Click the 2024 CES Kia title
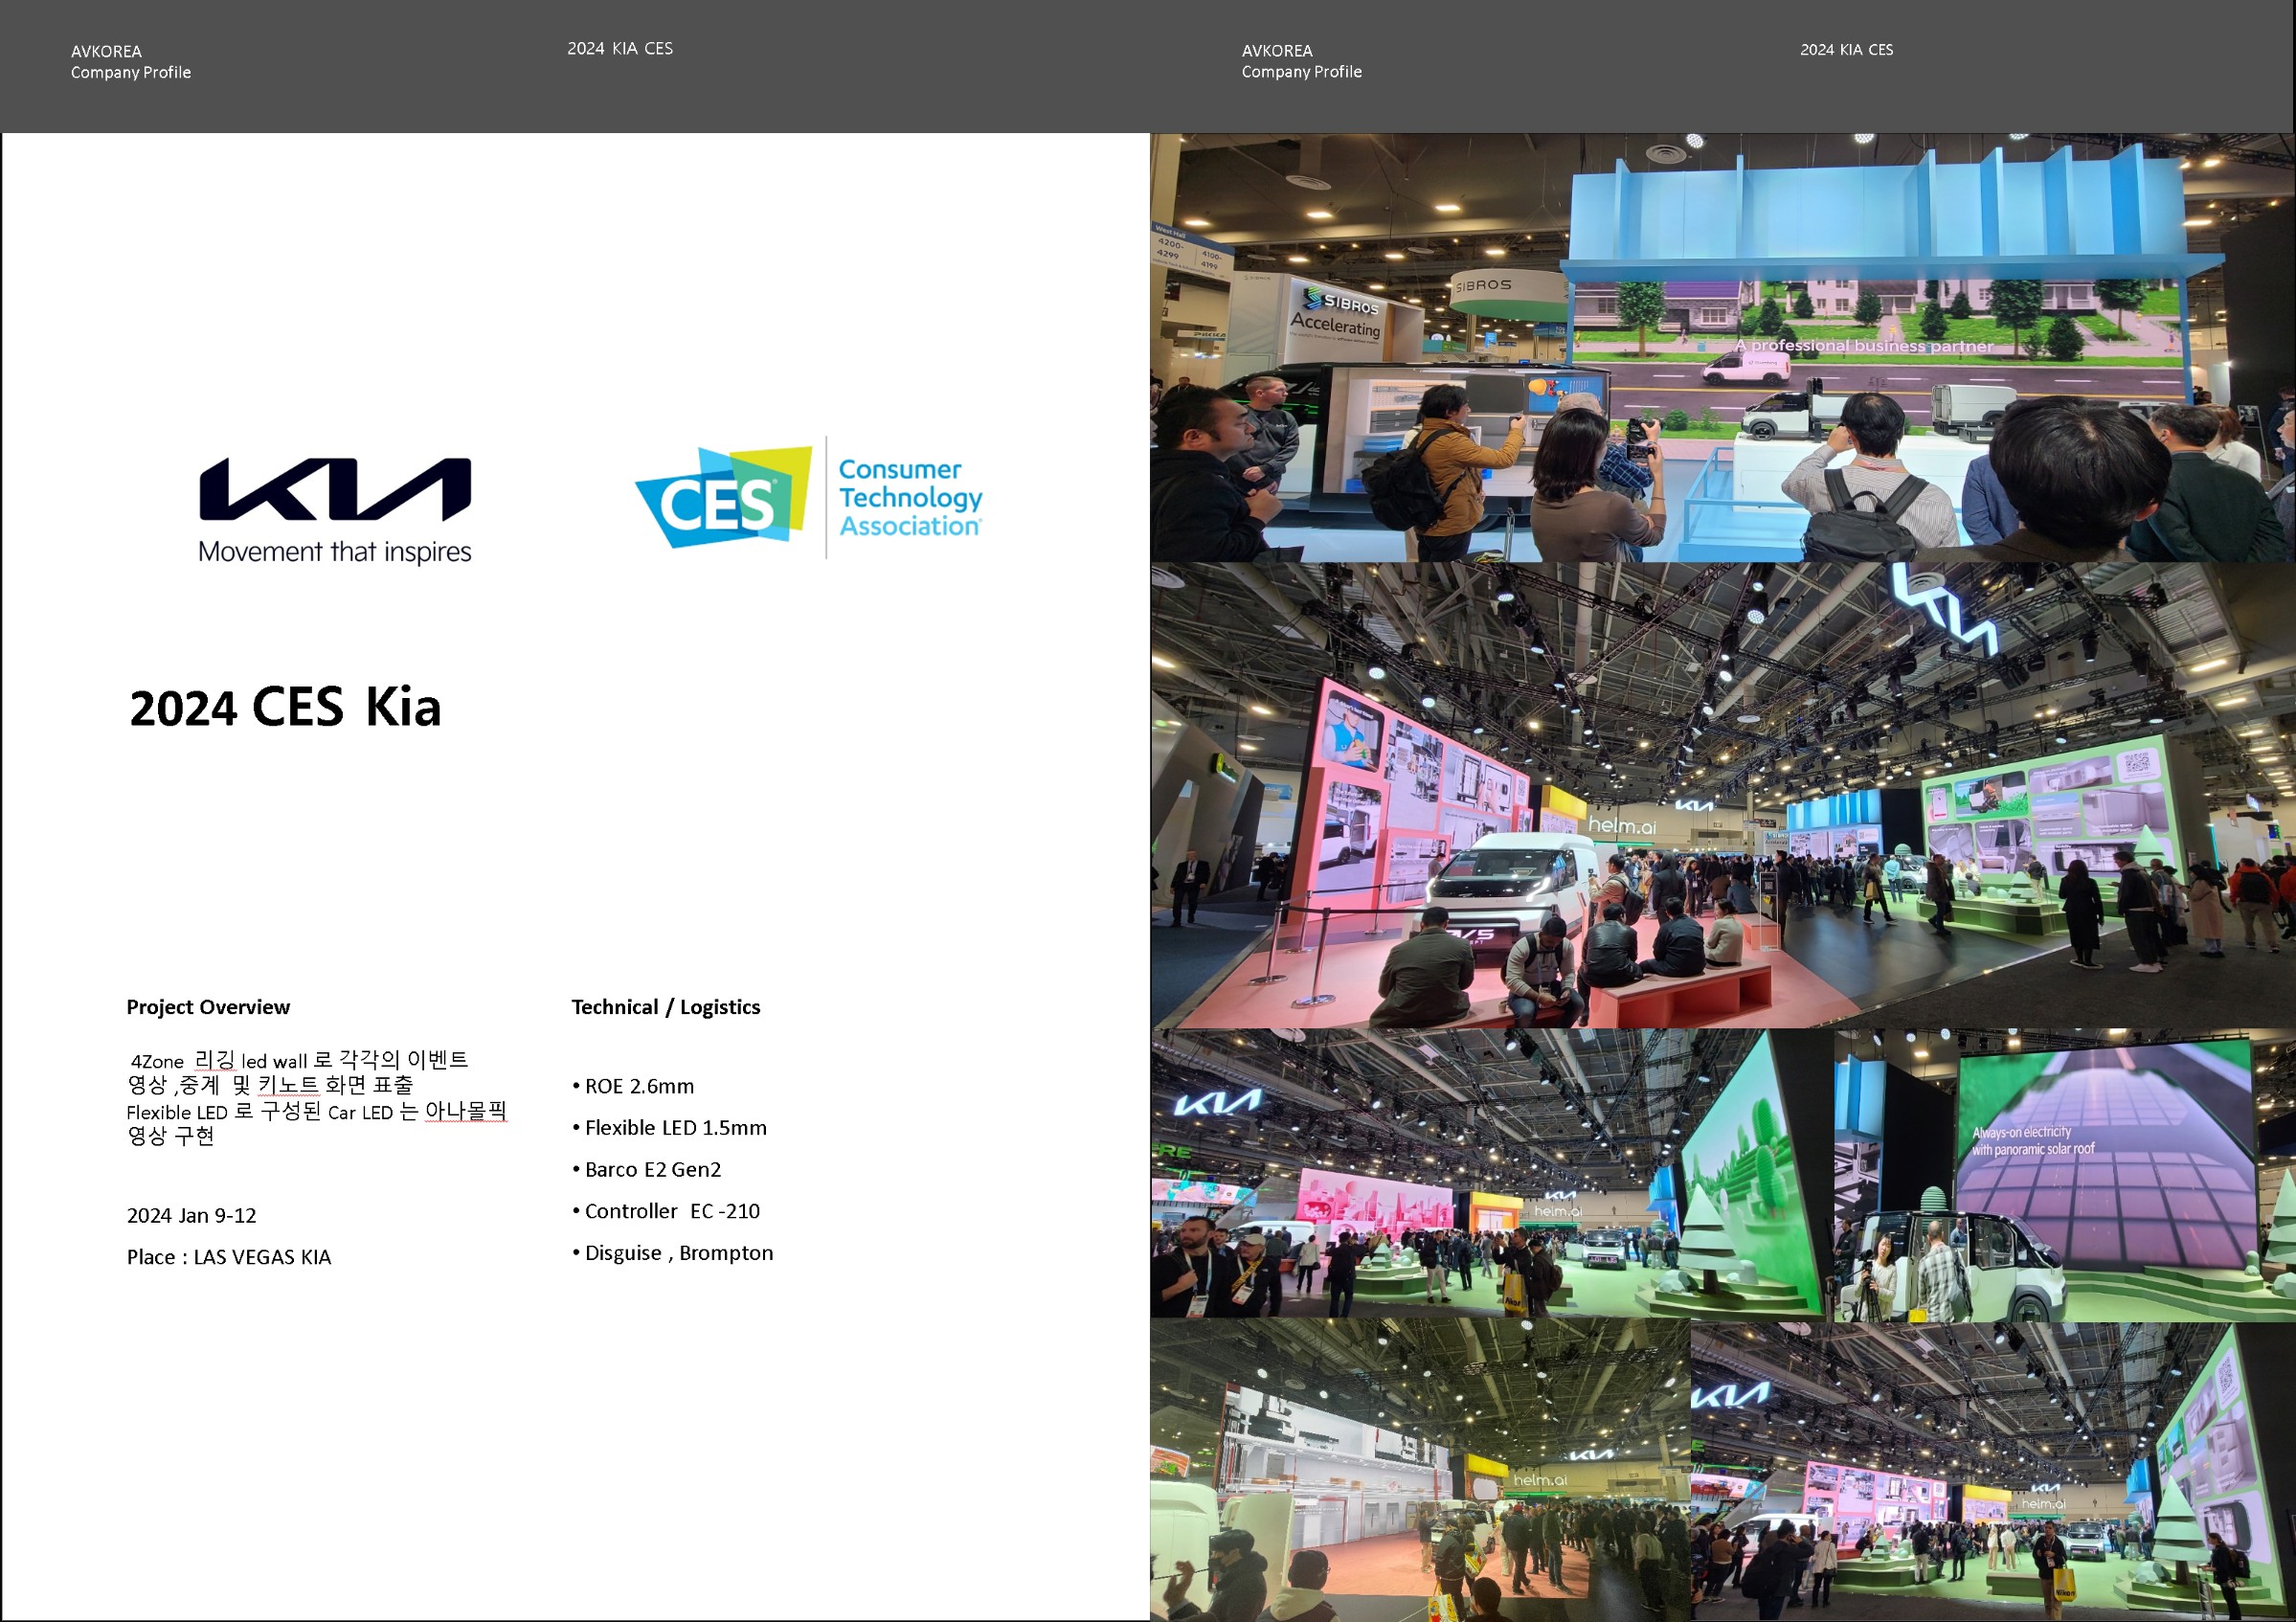The width and height of the screenshot is (2296, 1622). [x=285, y=708]
